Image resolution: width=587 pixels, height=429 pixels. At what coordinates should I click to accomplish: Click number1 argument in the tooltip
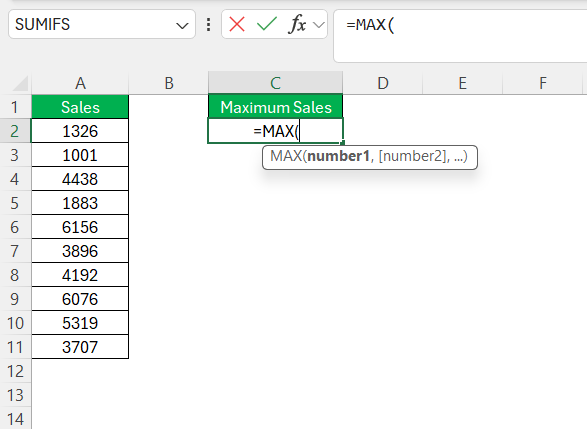coord(338,156)
